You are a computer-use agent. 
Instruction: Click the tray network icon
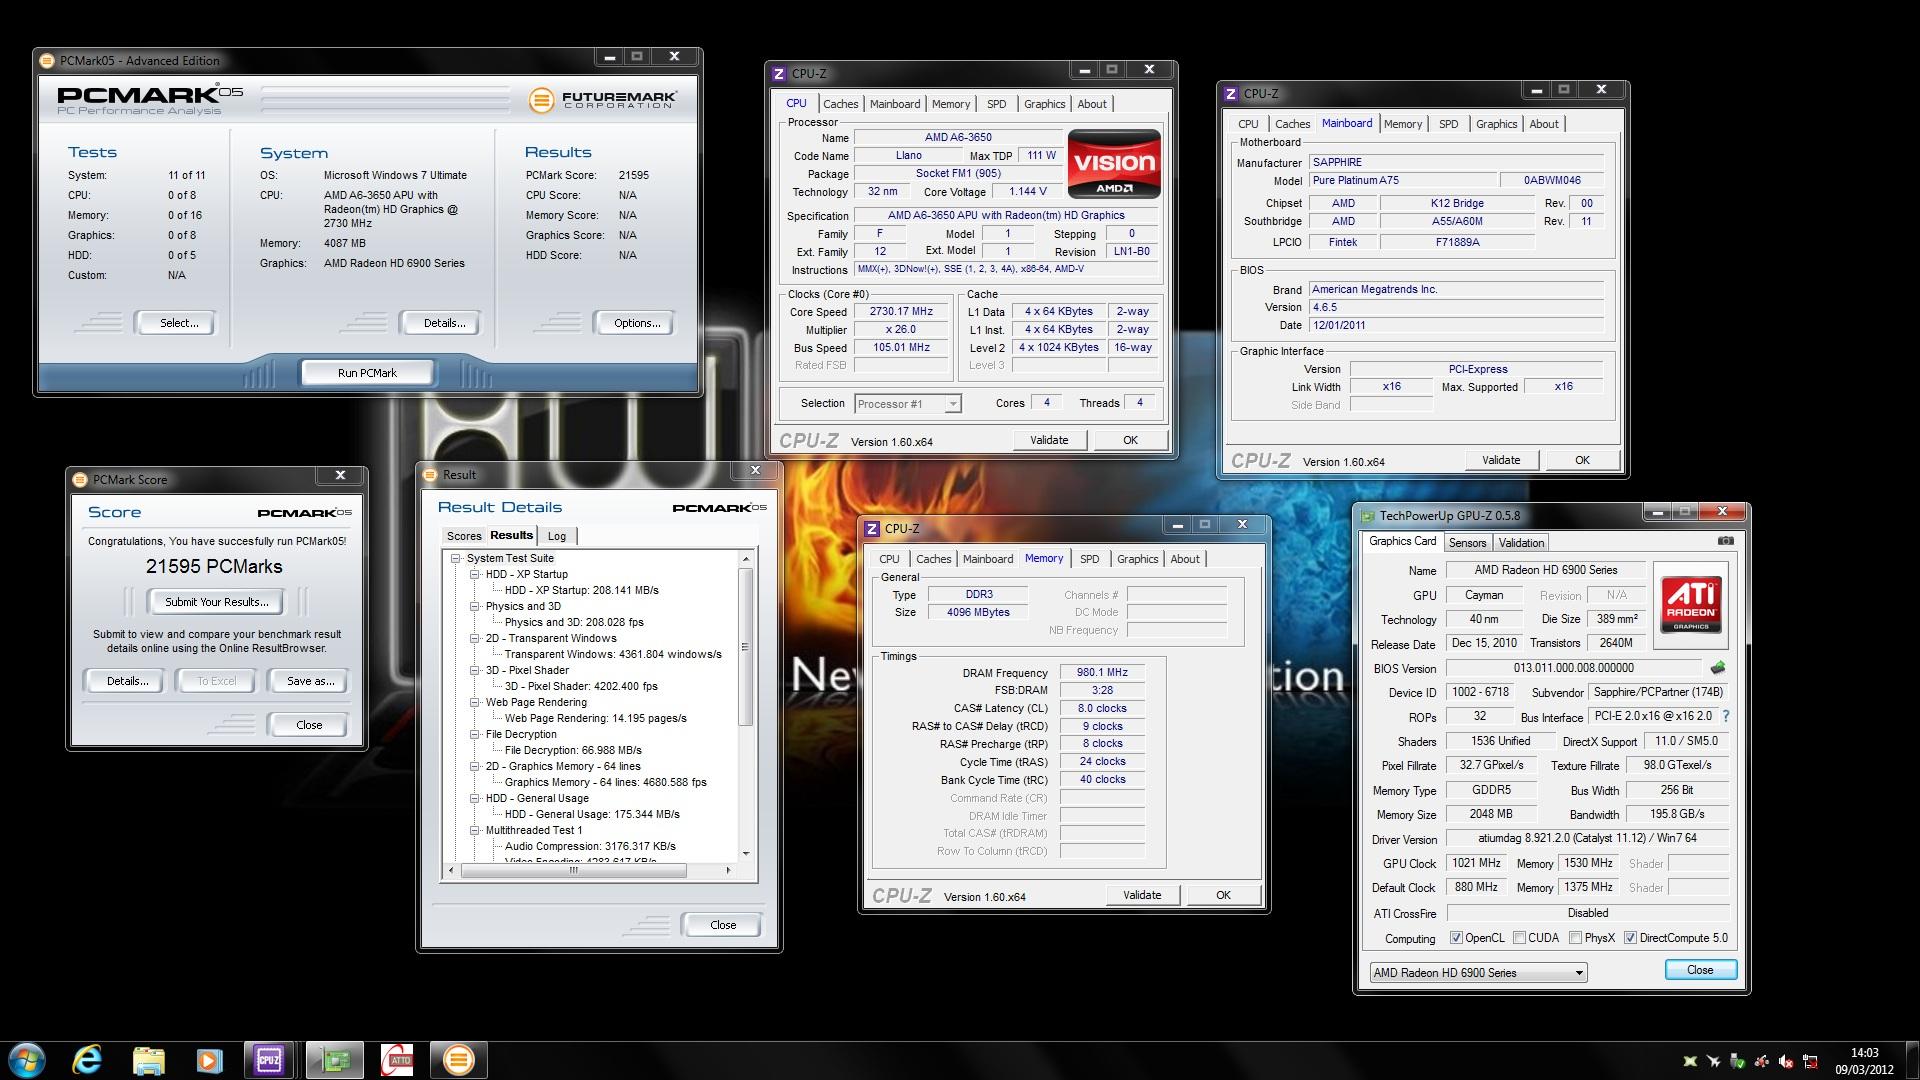pyautogui.click(x=1809, y=1061)
